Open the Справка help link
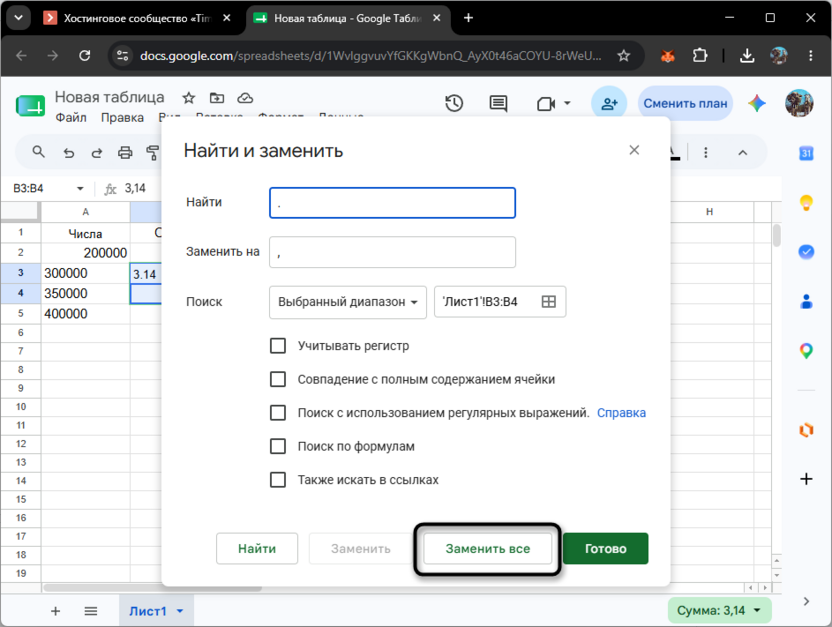Image resolution: width=832 pixels, height=627 pixels. point(621,413)
